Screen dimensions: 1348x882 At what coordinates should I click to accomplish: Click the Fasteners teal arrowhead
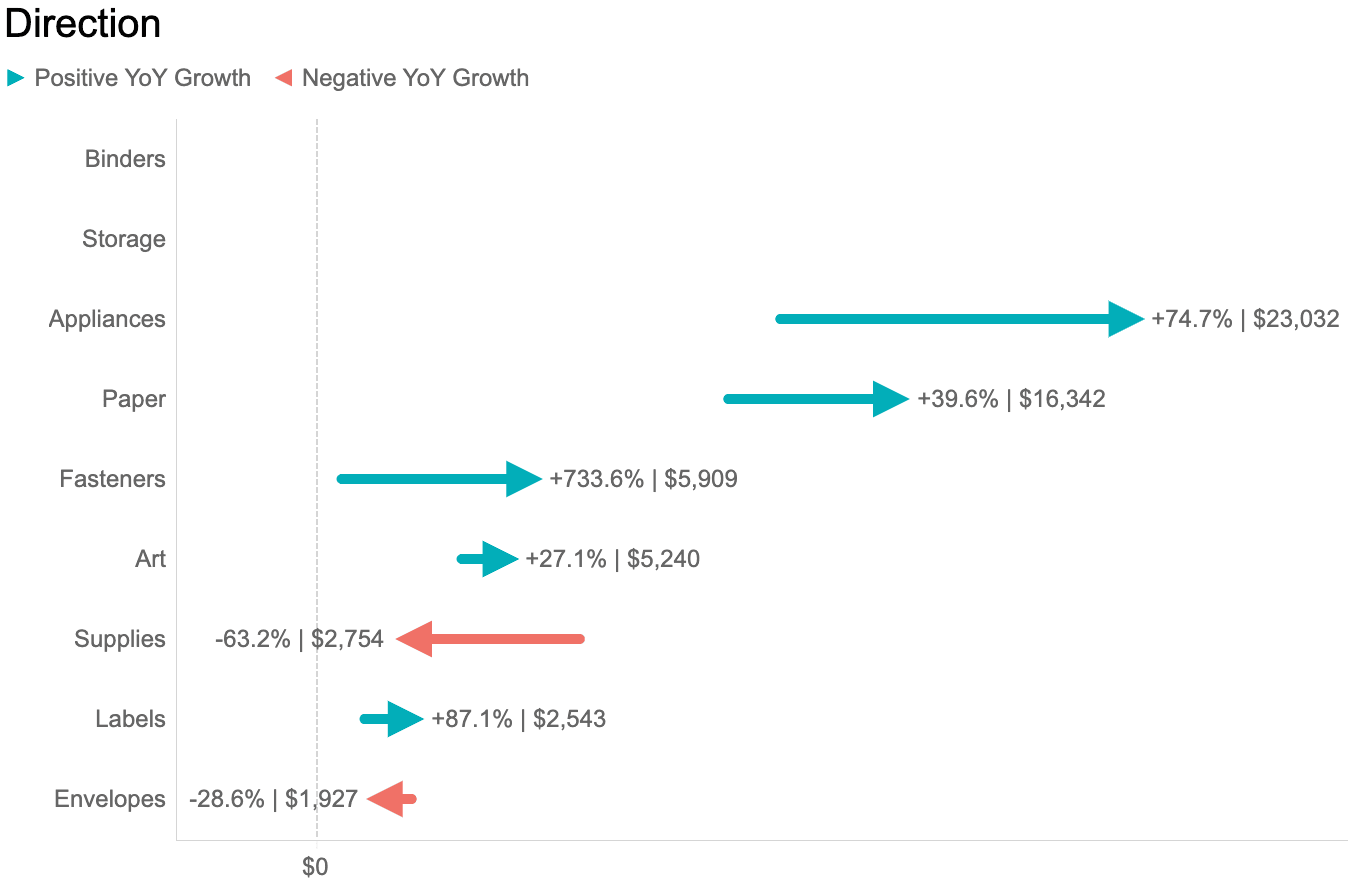pyautogui.click(x=523, y=479)
